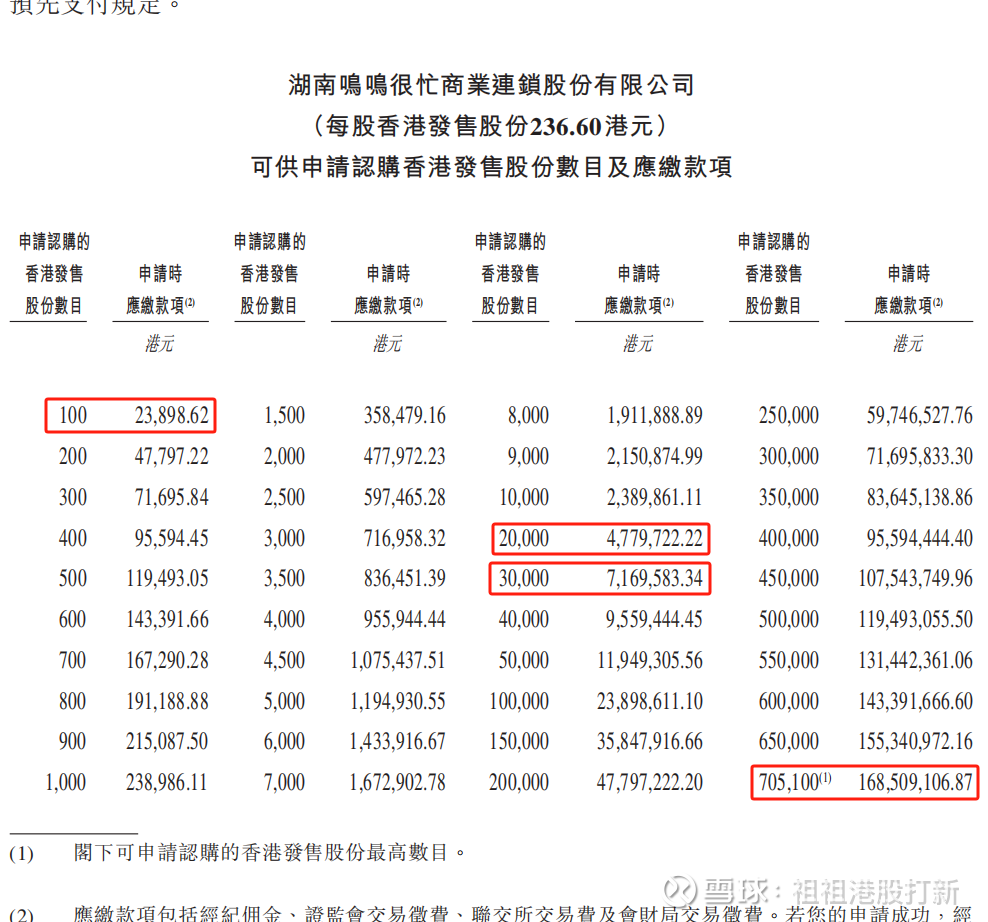The height and width of the screenshot is (922, 988).
Task: Click the amount 23,898.62
Action: tap(171, 415)
